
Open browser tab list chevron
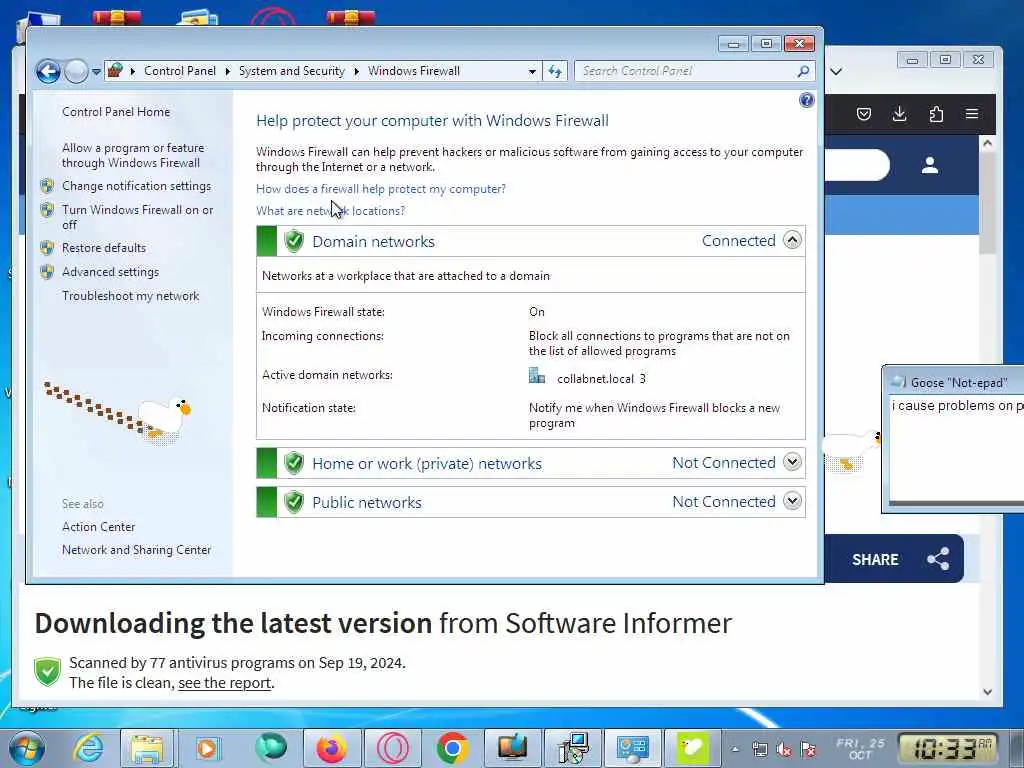point(836,71)
